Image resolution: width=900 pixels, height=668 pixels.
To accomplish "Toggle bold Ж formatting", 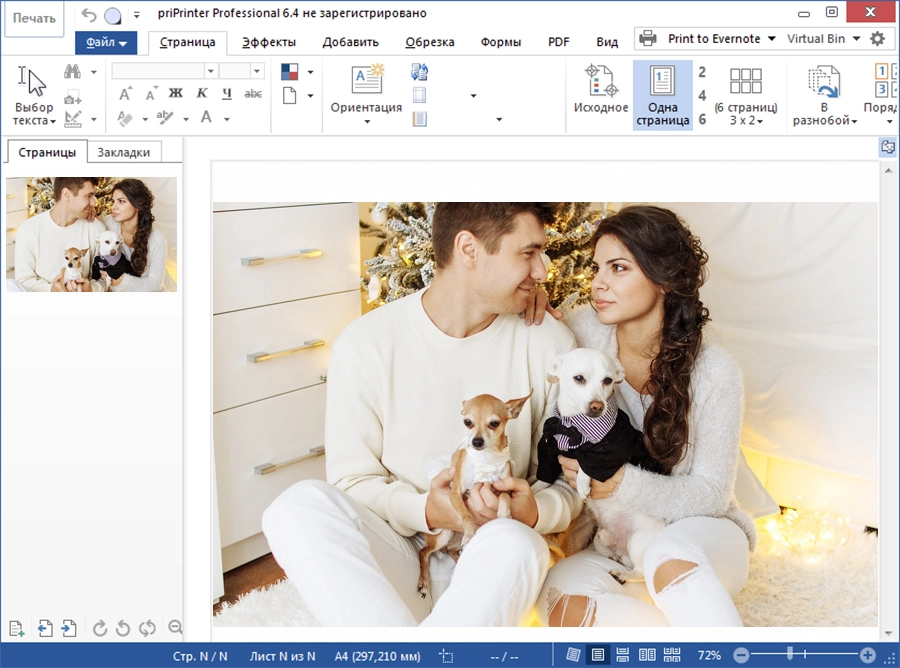I will [x=176, y=93].
